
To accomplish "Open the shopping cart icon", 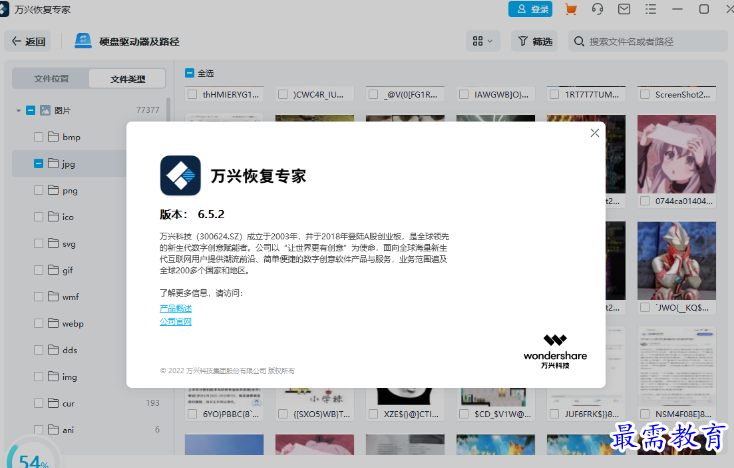I will (x=571, y=9).
